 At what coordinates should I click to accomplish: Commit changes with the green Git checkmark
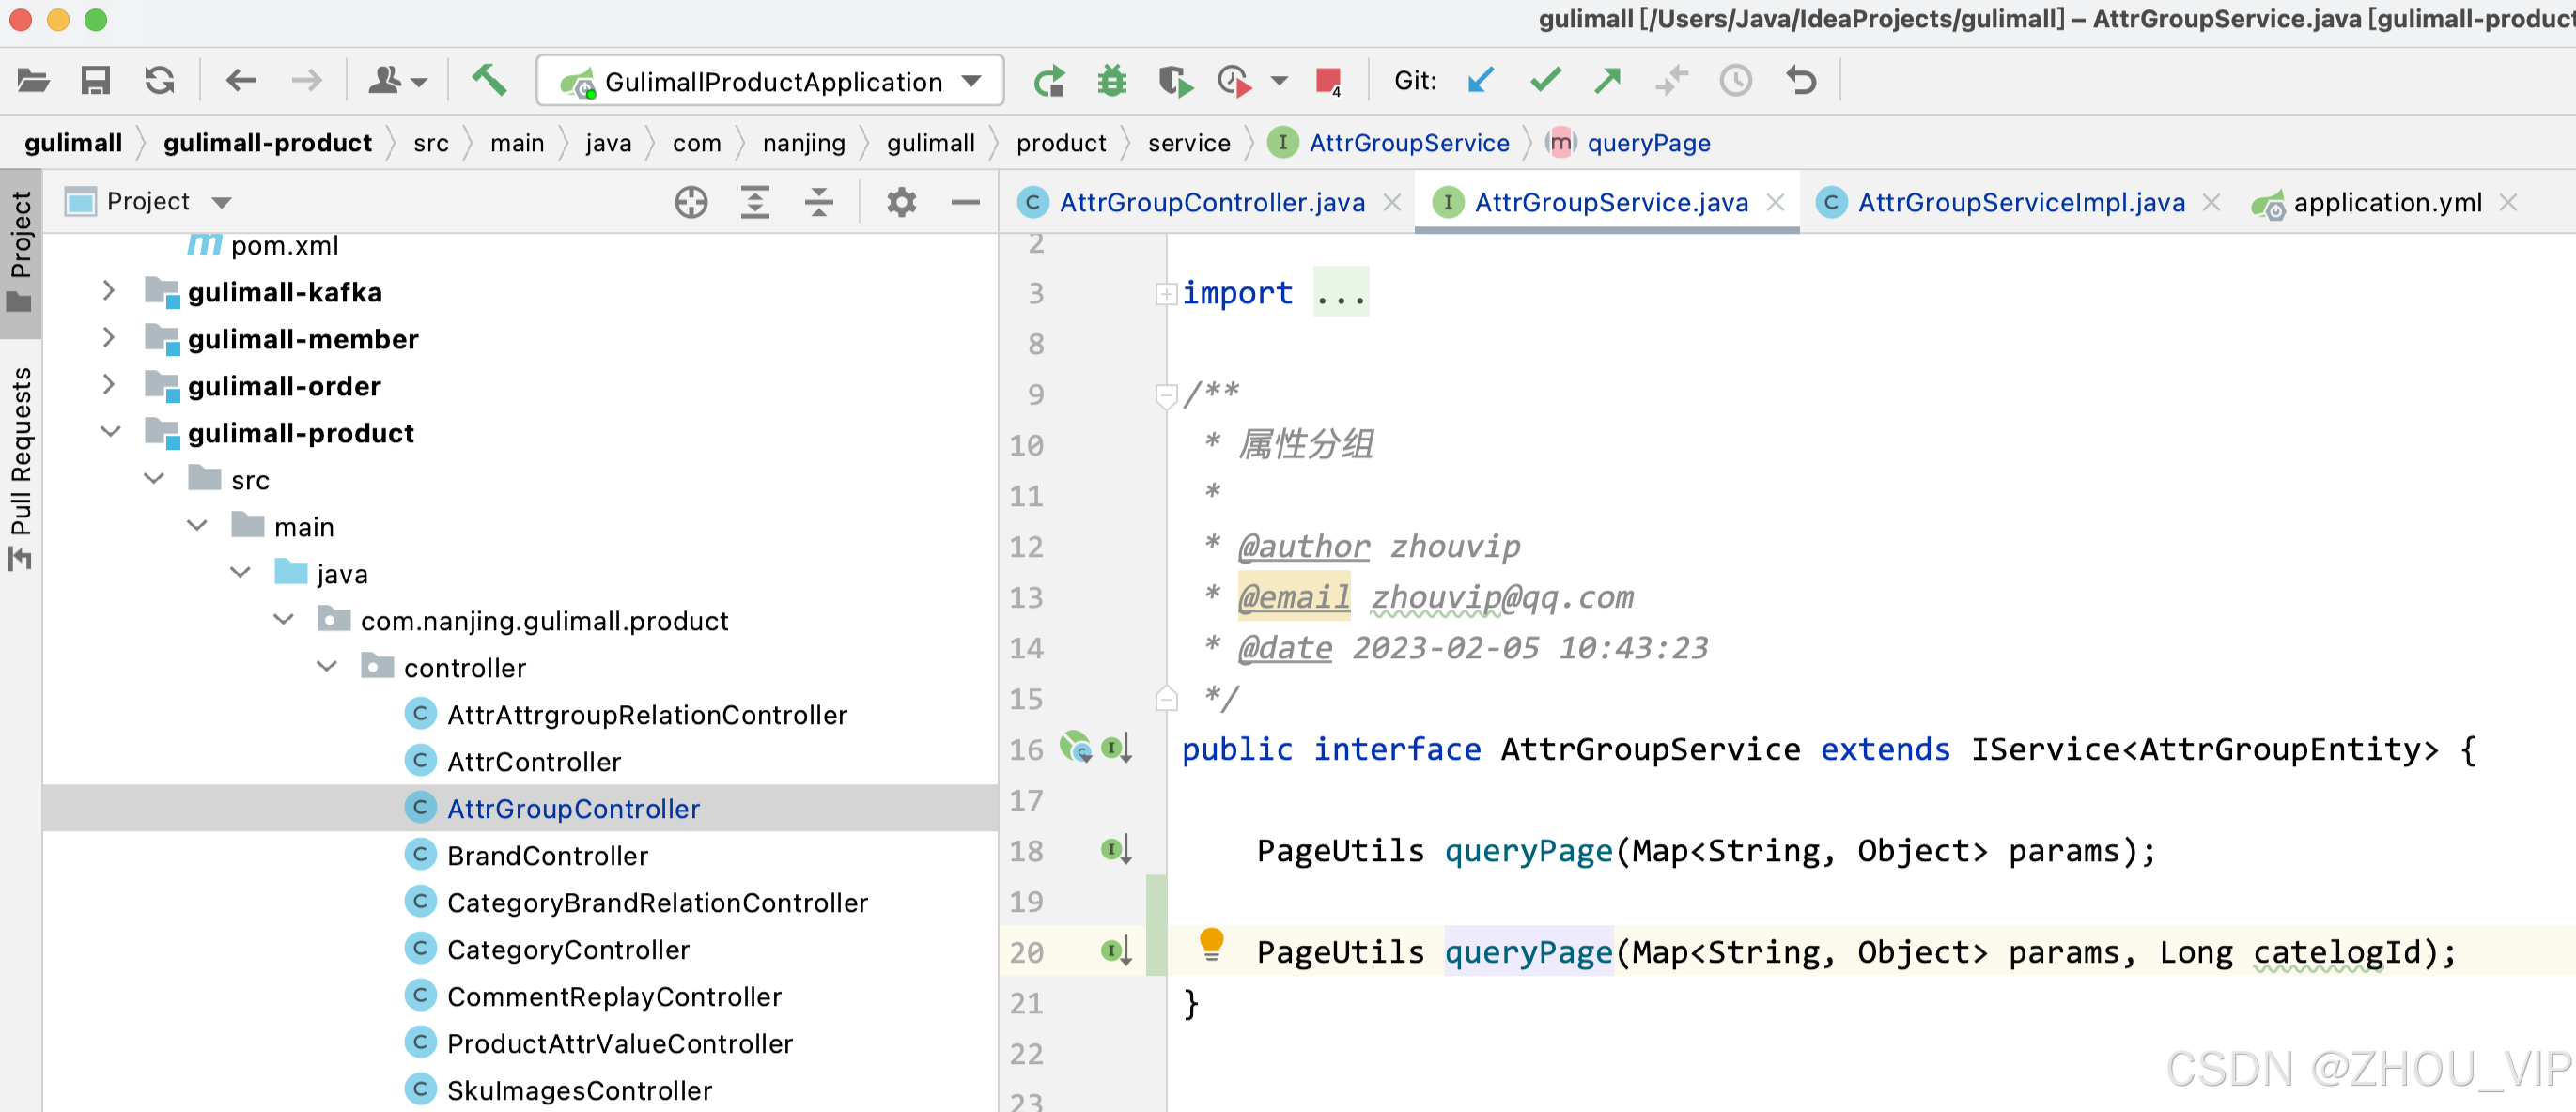pos(1545,80)
